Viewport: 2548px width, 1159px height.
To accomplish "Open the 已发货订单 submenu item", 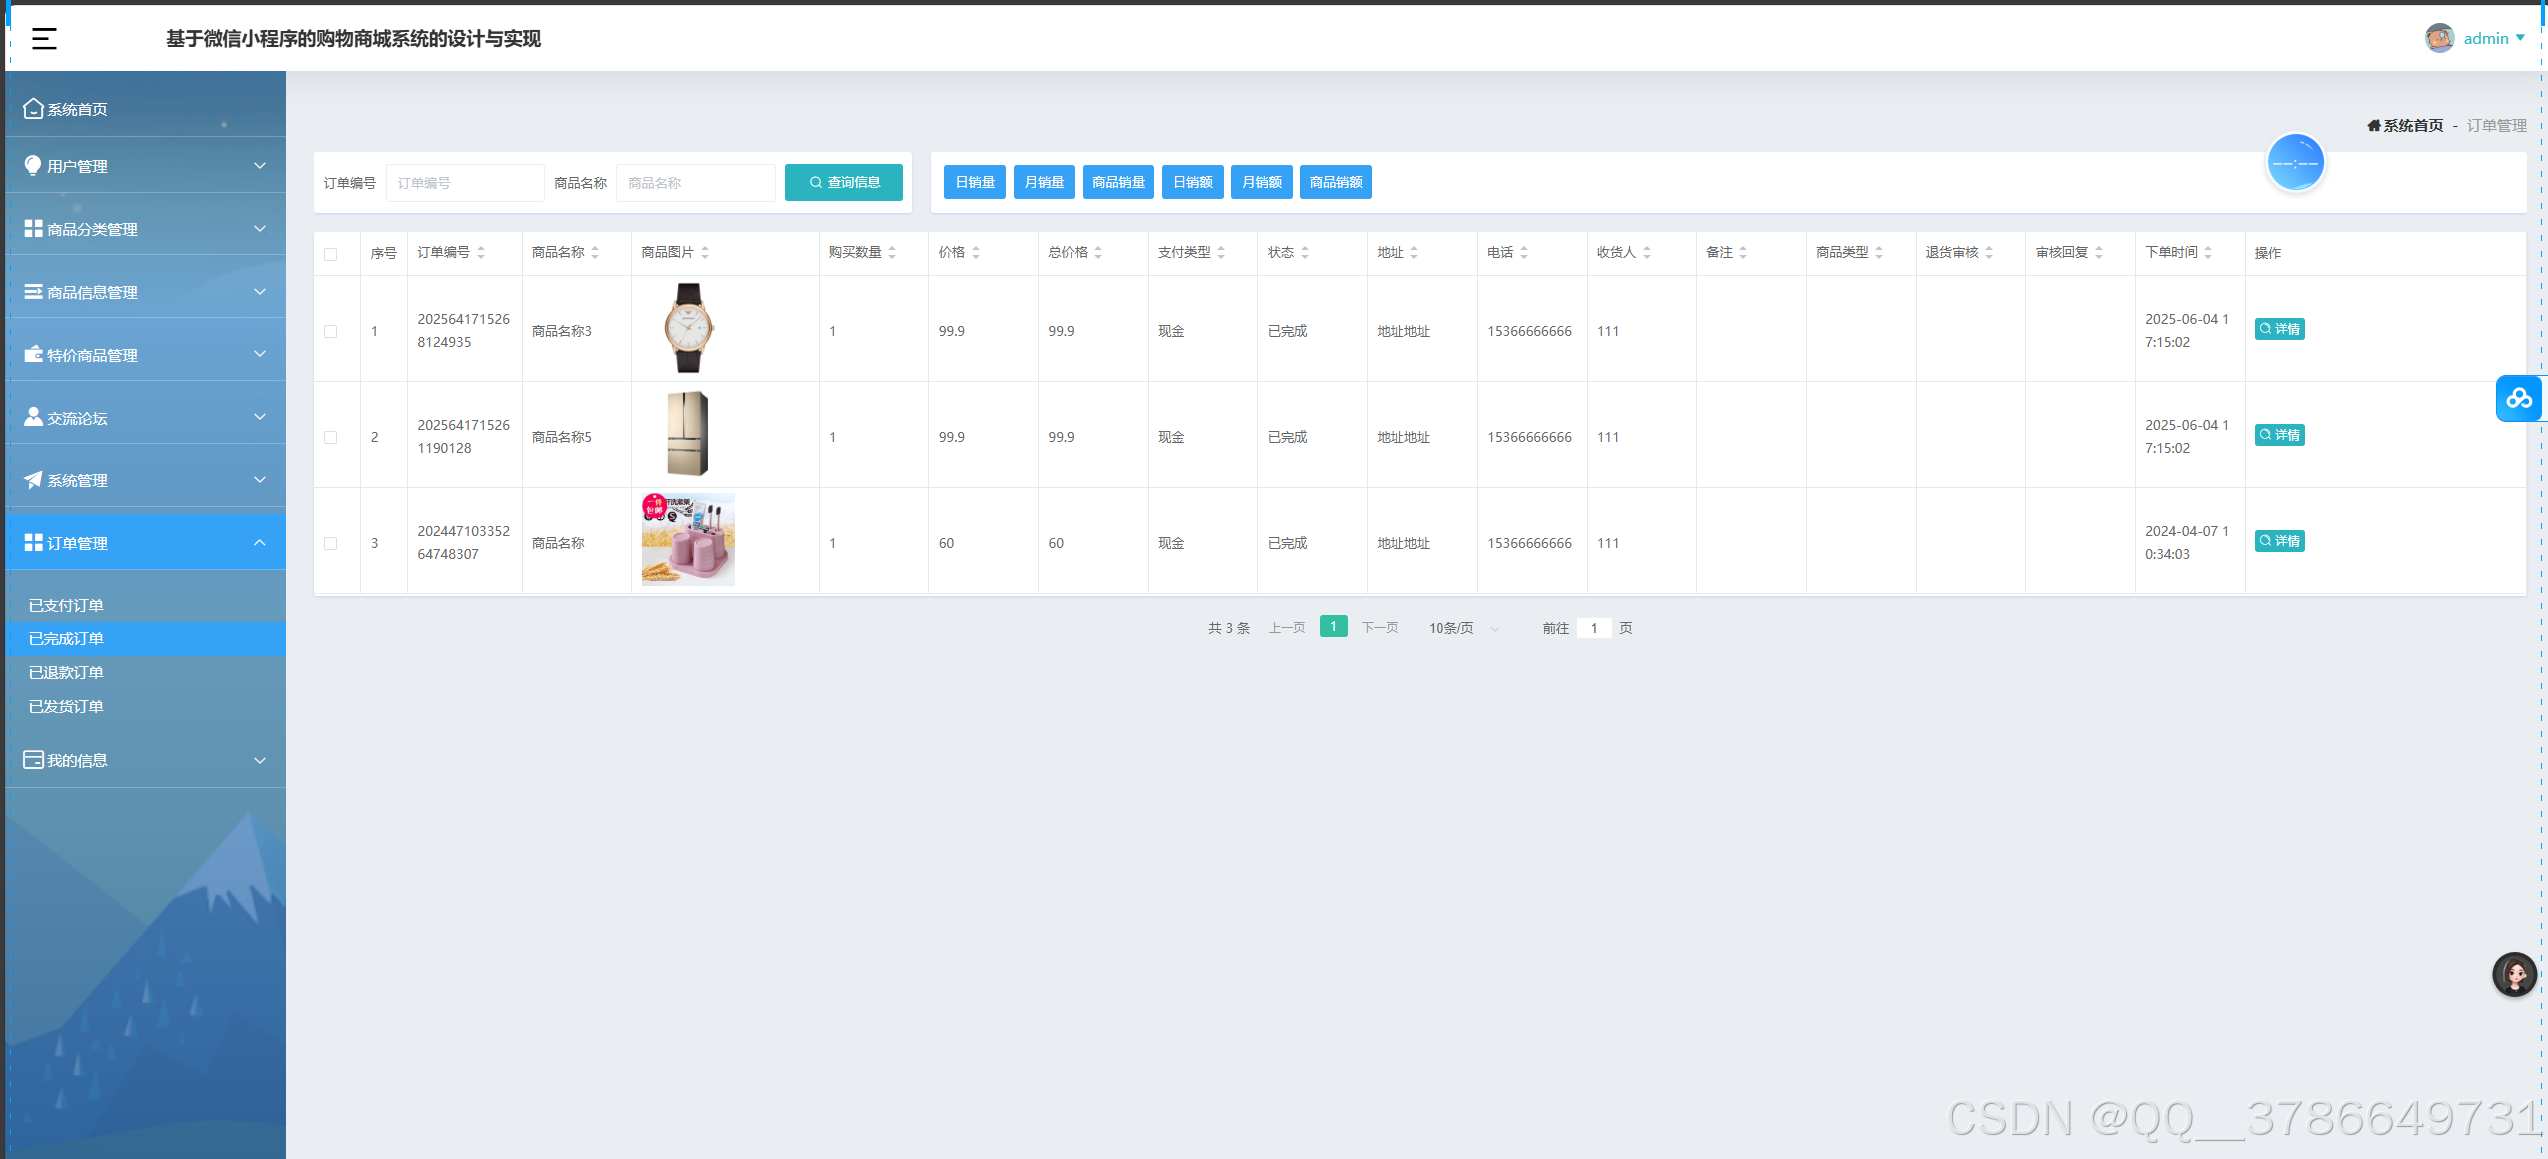I will [x=67, y=706].
